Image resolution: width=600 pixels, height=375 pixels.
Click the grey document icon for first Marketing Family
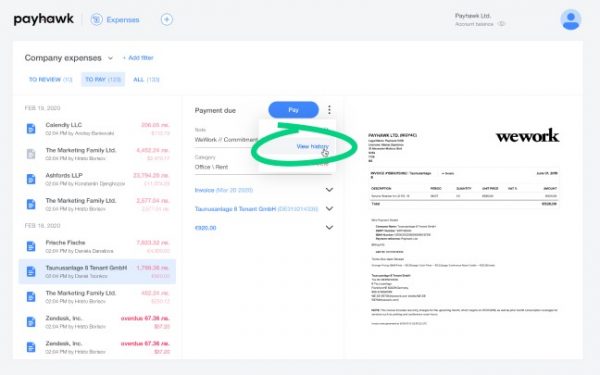click(31, 154)
